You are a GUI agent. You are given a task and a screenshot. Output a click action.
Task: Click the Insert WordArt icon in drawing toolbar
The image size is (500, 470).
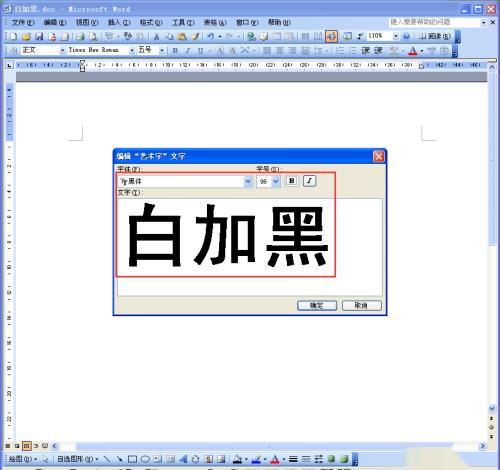(x=183, y=459)
